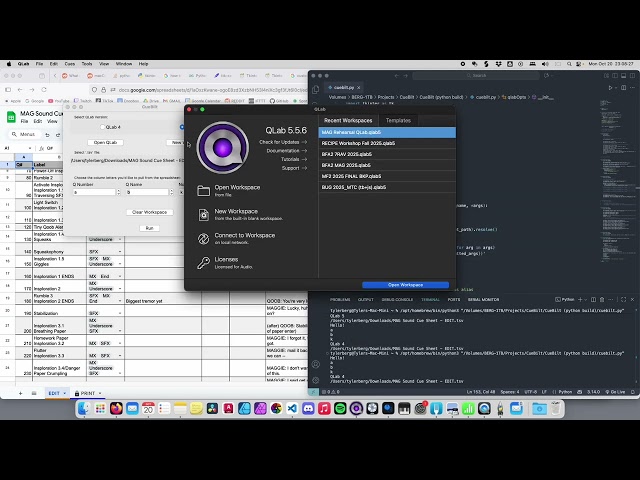Click the Spotlight search icon in the menu bar

[569, 64]
